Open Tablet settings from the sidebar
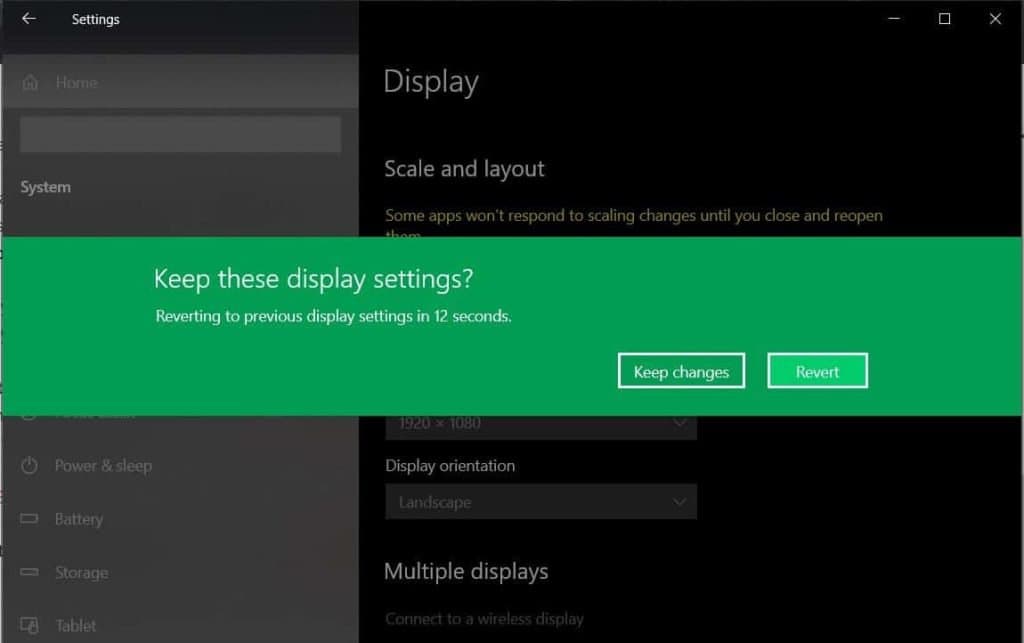 coord(75,625)
